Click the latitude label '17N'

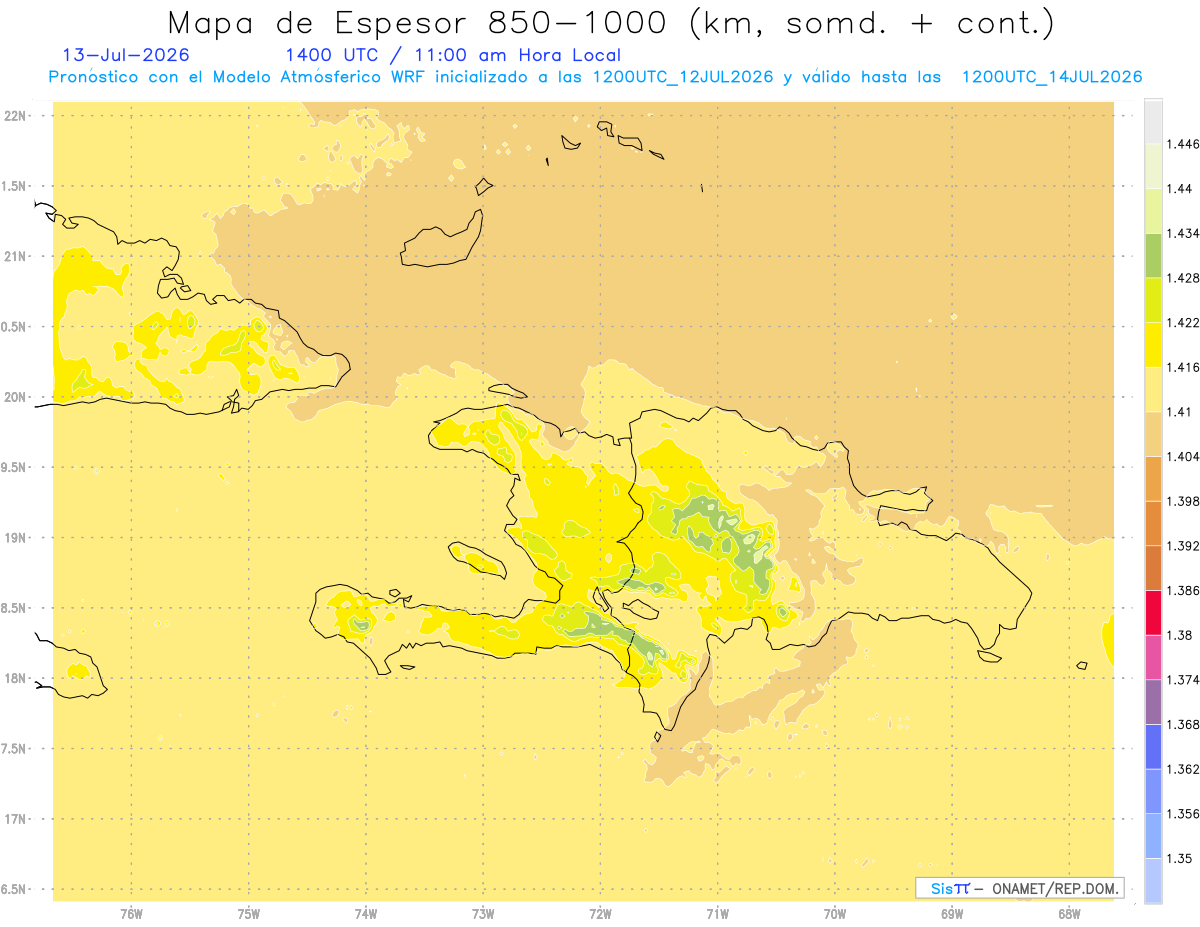click(x=16, y=819)
